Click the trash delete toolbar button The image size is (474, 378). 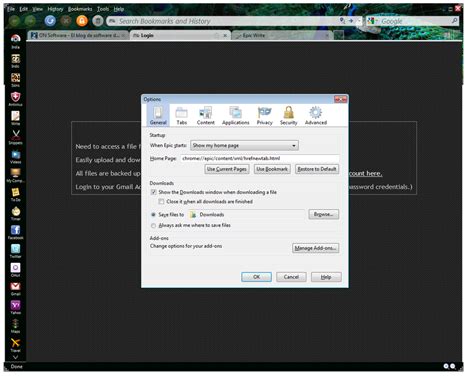[x=98, y=21]
